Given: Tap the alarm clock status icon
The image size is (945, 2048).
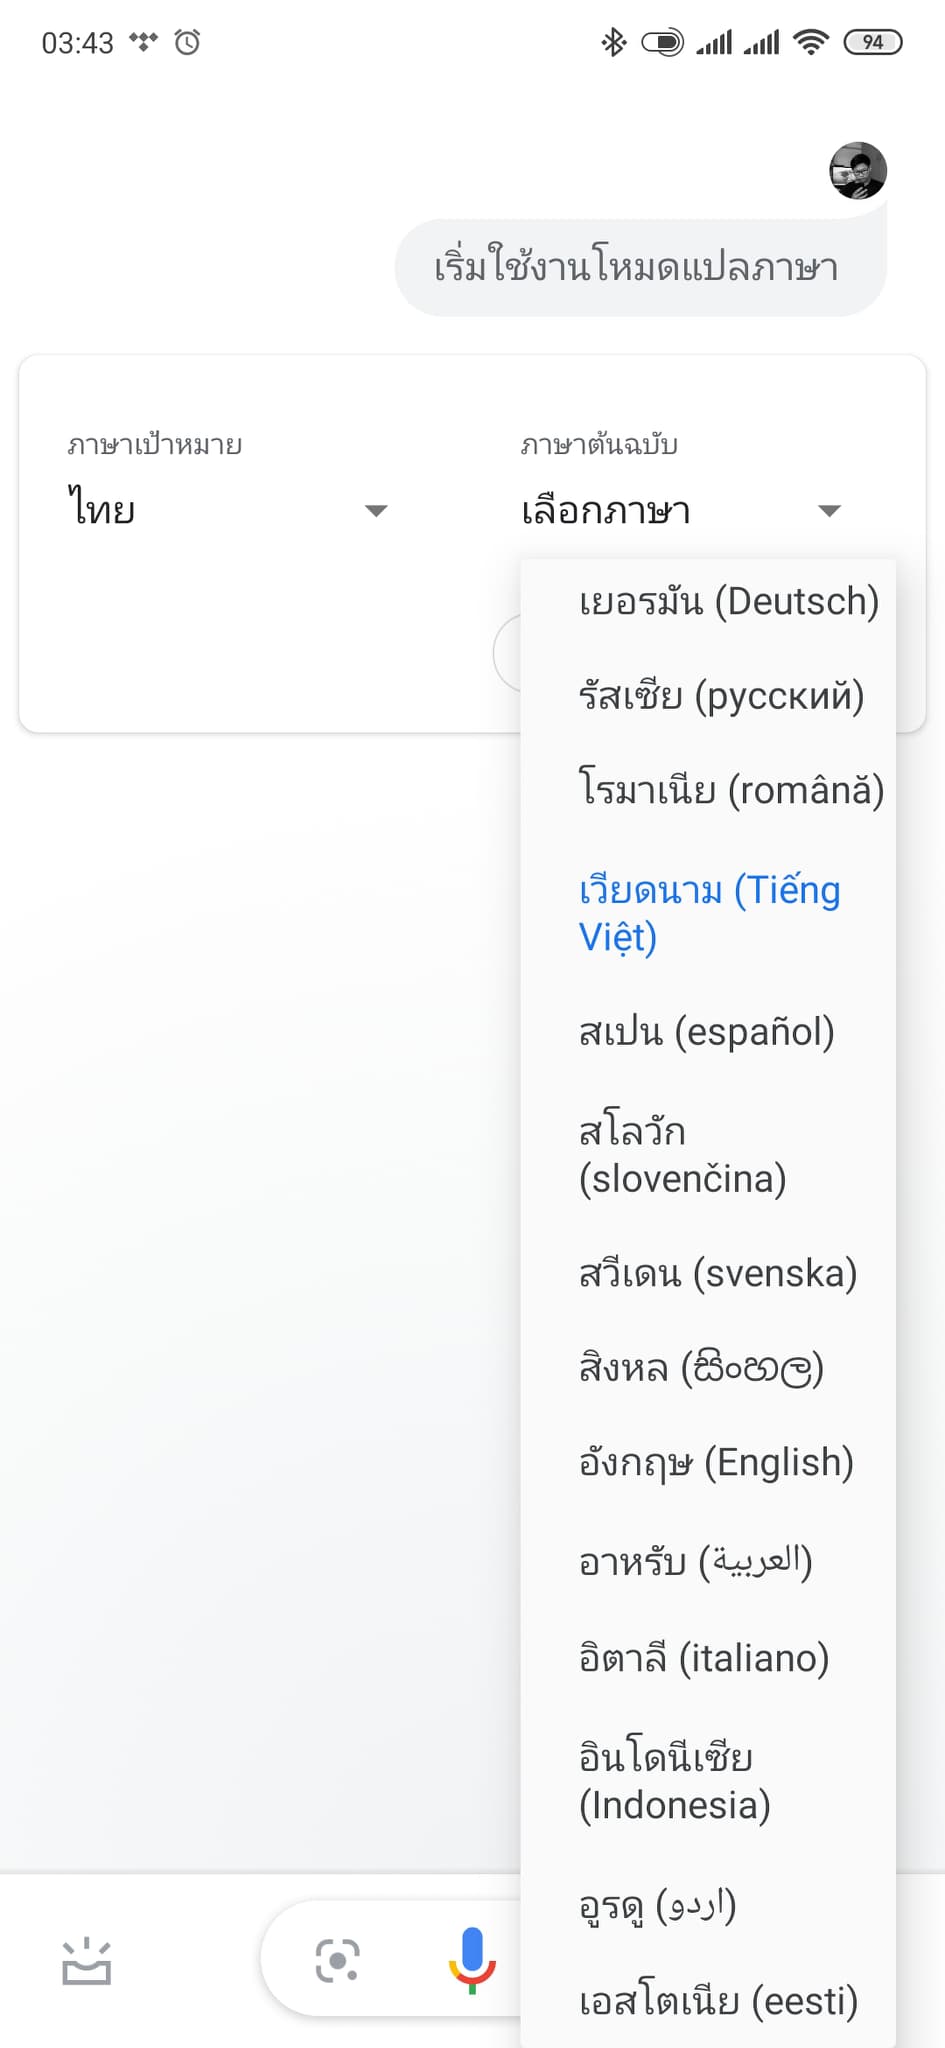Looking at the screenshot, I should coord(188,42).
